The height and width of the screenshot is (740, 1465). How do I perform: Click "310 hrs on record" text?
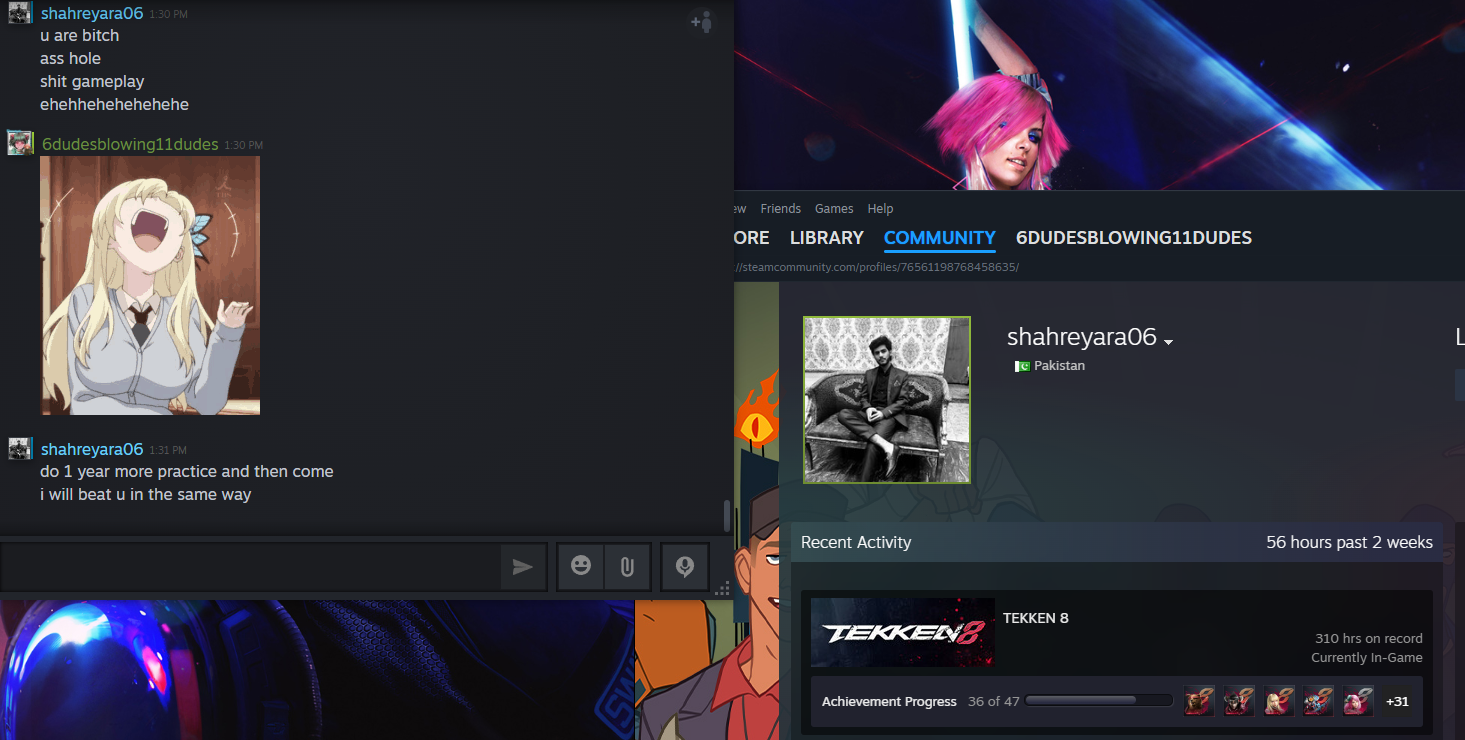(1369, 639)
